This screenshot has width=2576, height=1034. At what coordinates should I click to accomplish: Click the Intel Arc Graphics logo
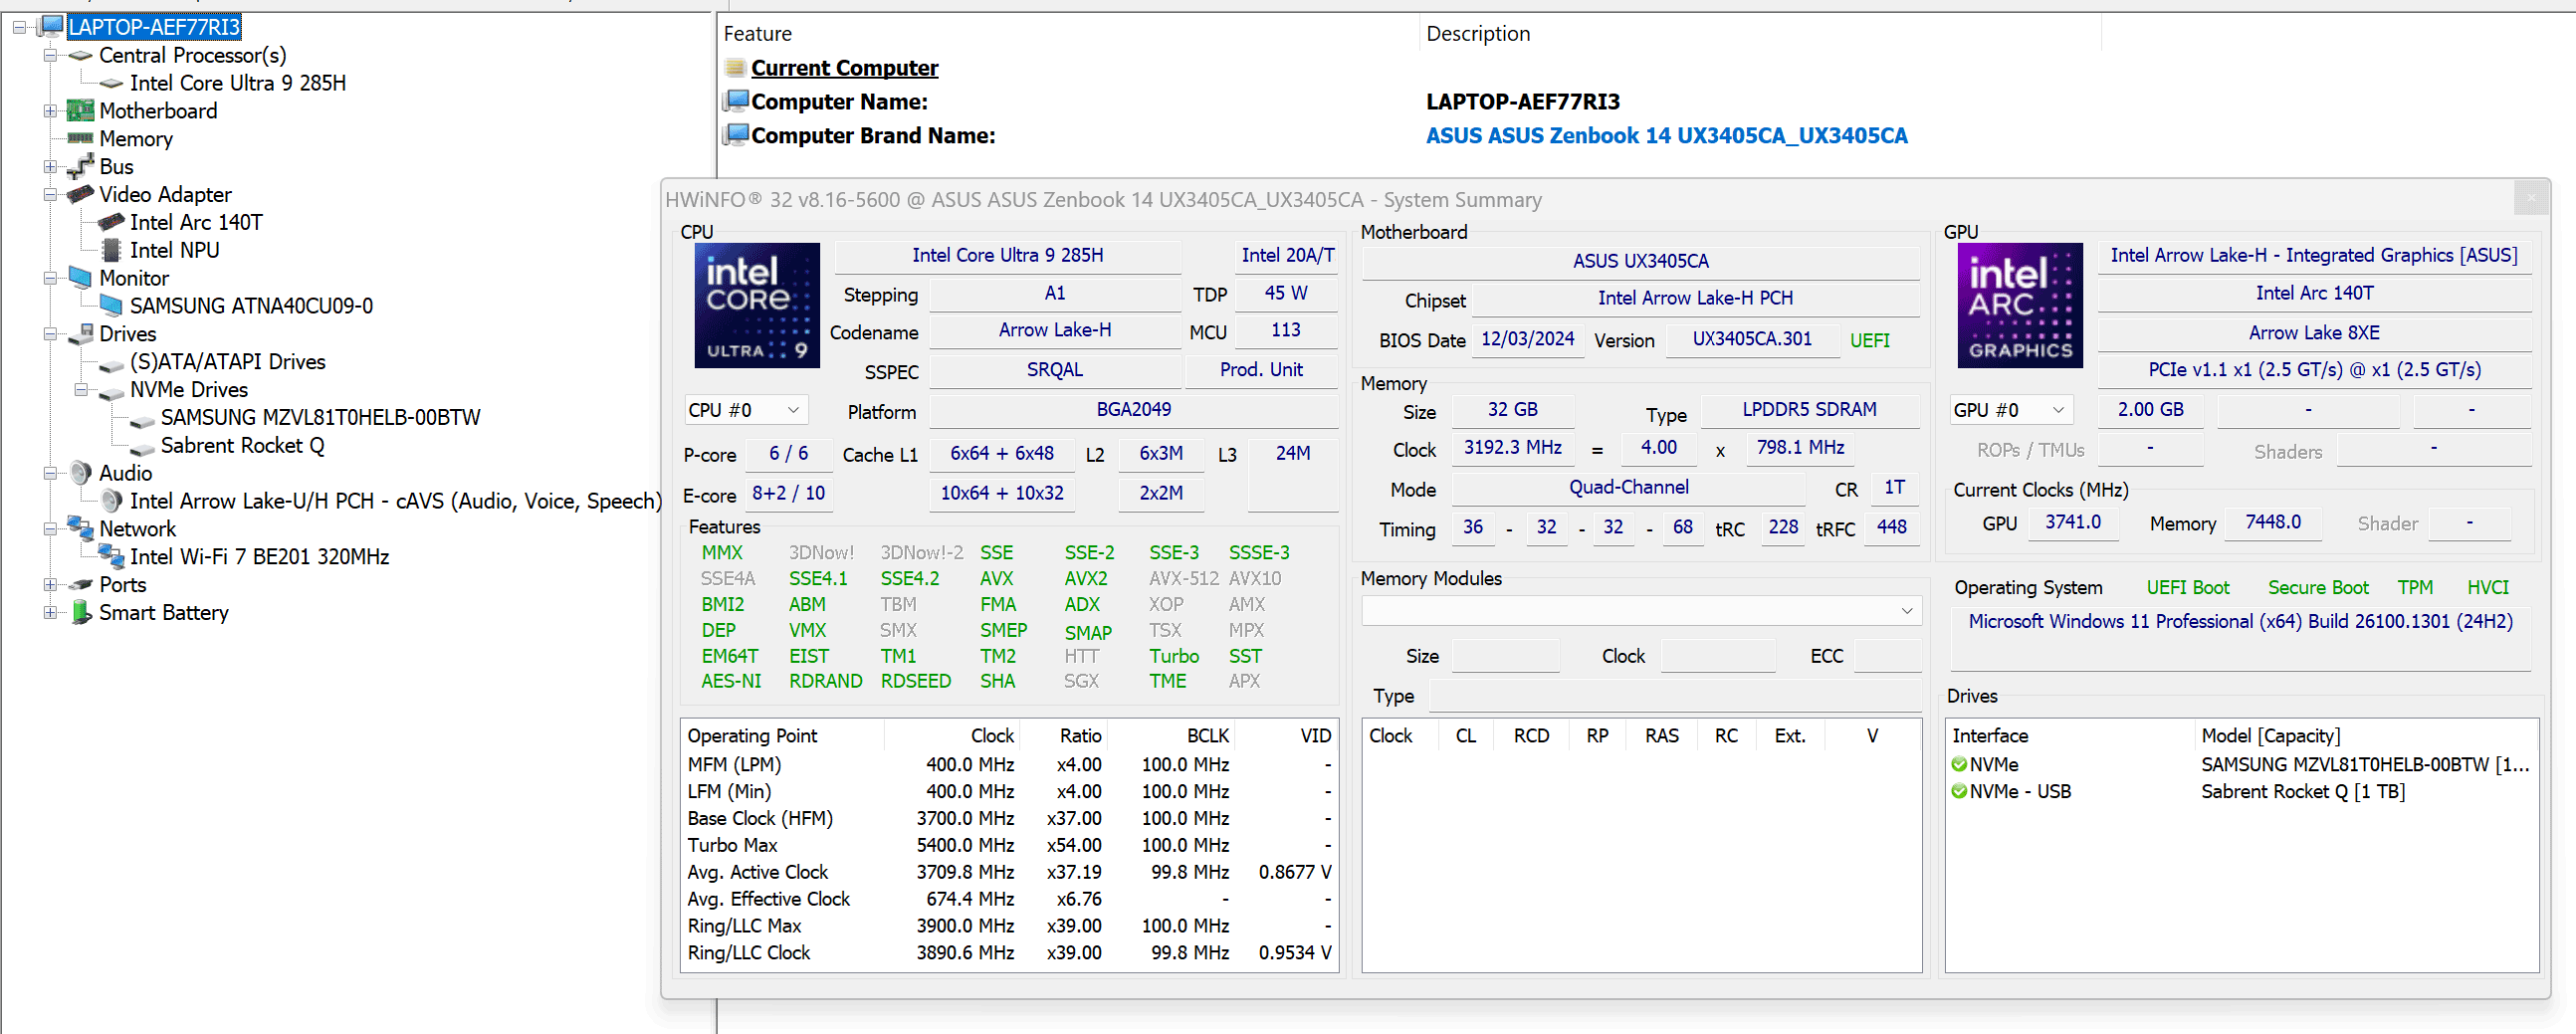pos(2020,306)
